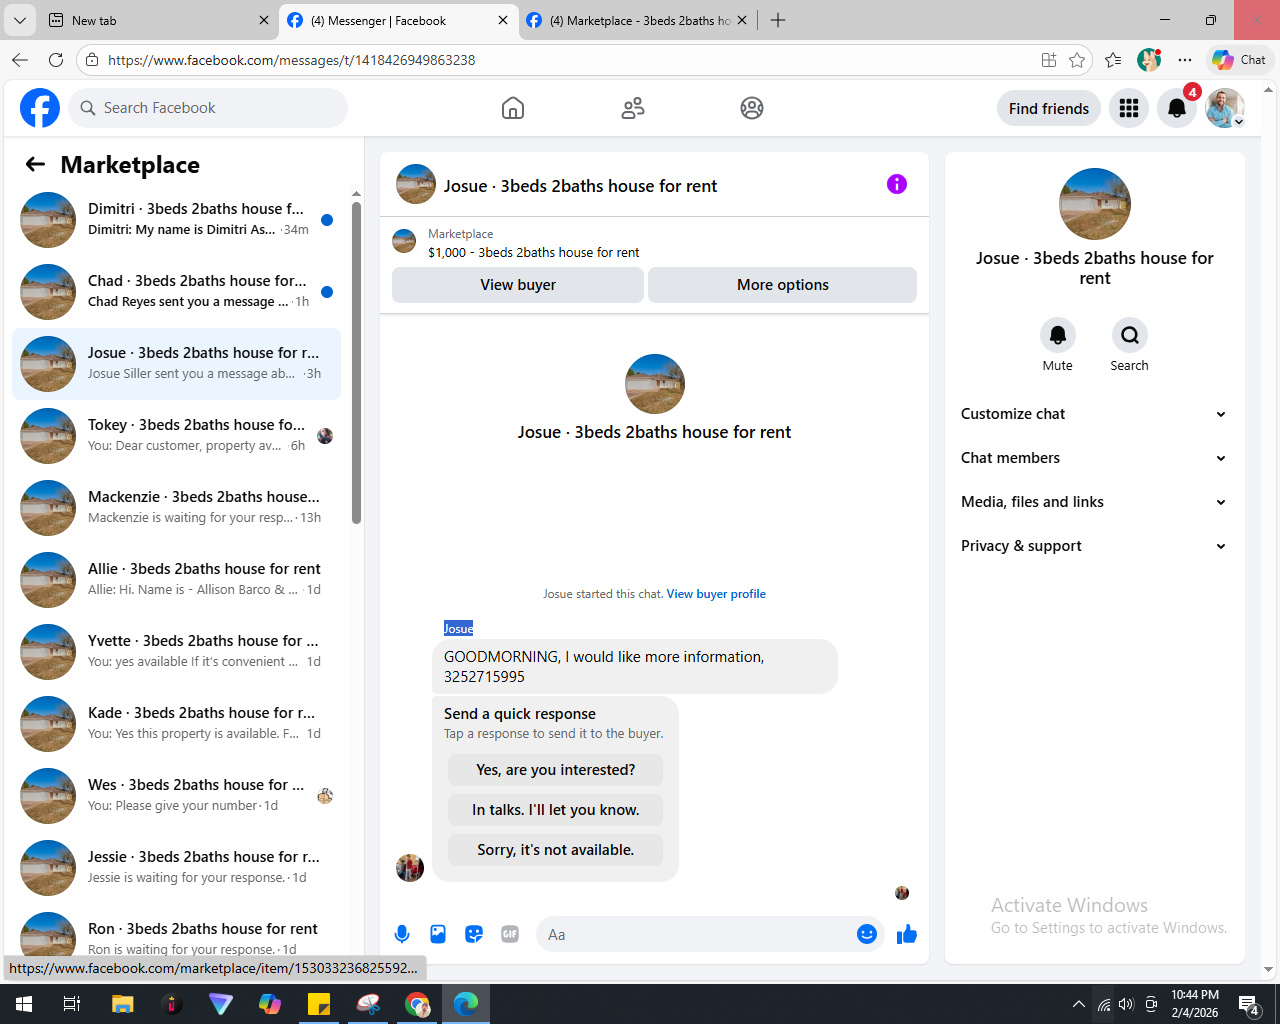The image size is (1280, 1024).
Task: Open Edge settings and more menu
Action: (1185, 60)
